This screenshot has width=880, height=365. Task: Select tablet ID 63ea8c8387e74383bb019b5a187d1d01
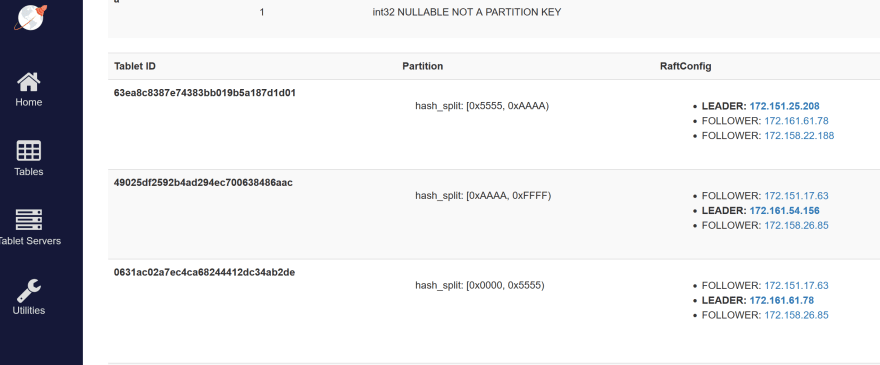pyautogui.click(x=205, y=93)
